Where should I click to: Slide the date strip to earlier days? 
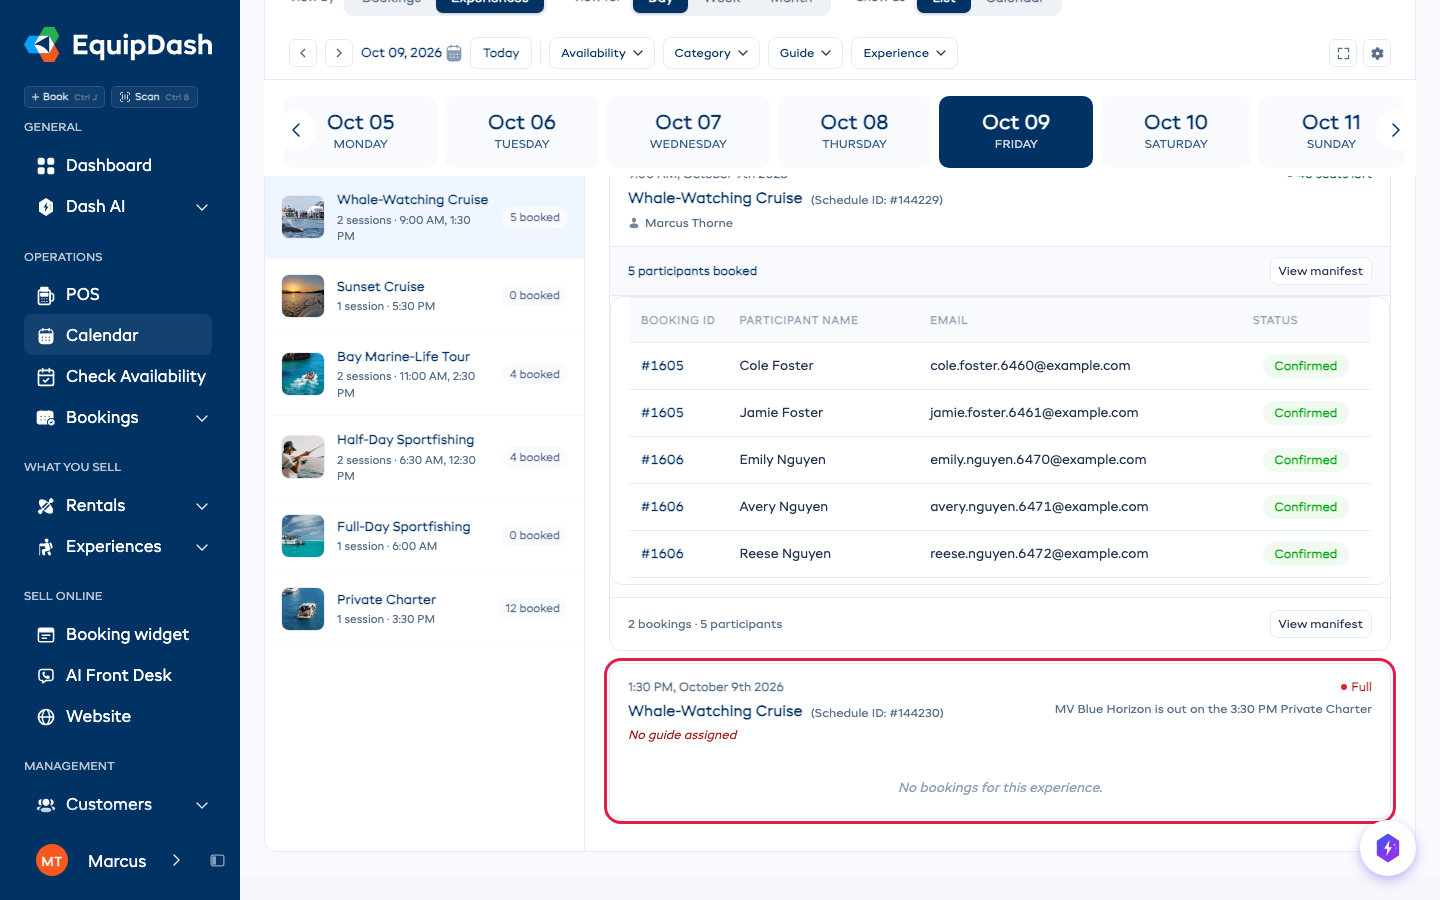296,130
